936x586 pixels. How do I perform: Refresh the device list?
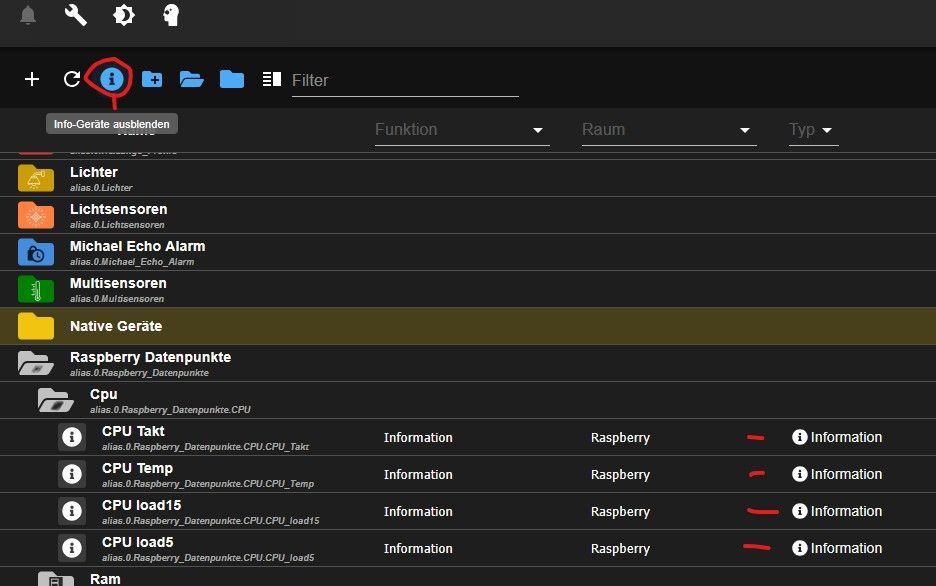(x=72, y=79)
